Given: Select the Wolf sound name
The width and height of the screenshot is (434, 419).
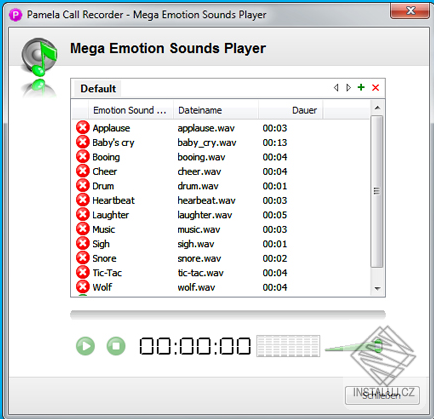Looking at the screenshot, I should 102,287.
